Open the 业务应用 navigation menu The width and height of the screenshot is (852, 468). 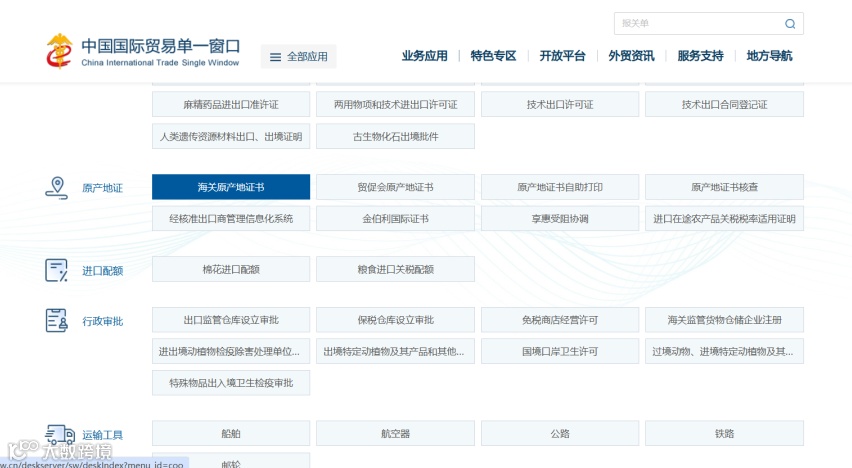point(424,55)
